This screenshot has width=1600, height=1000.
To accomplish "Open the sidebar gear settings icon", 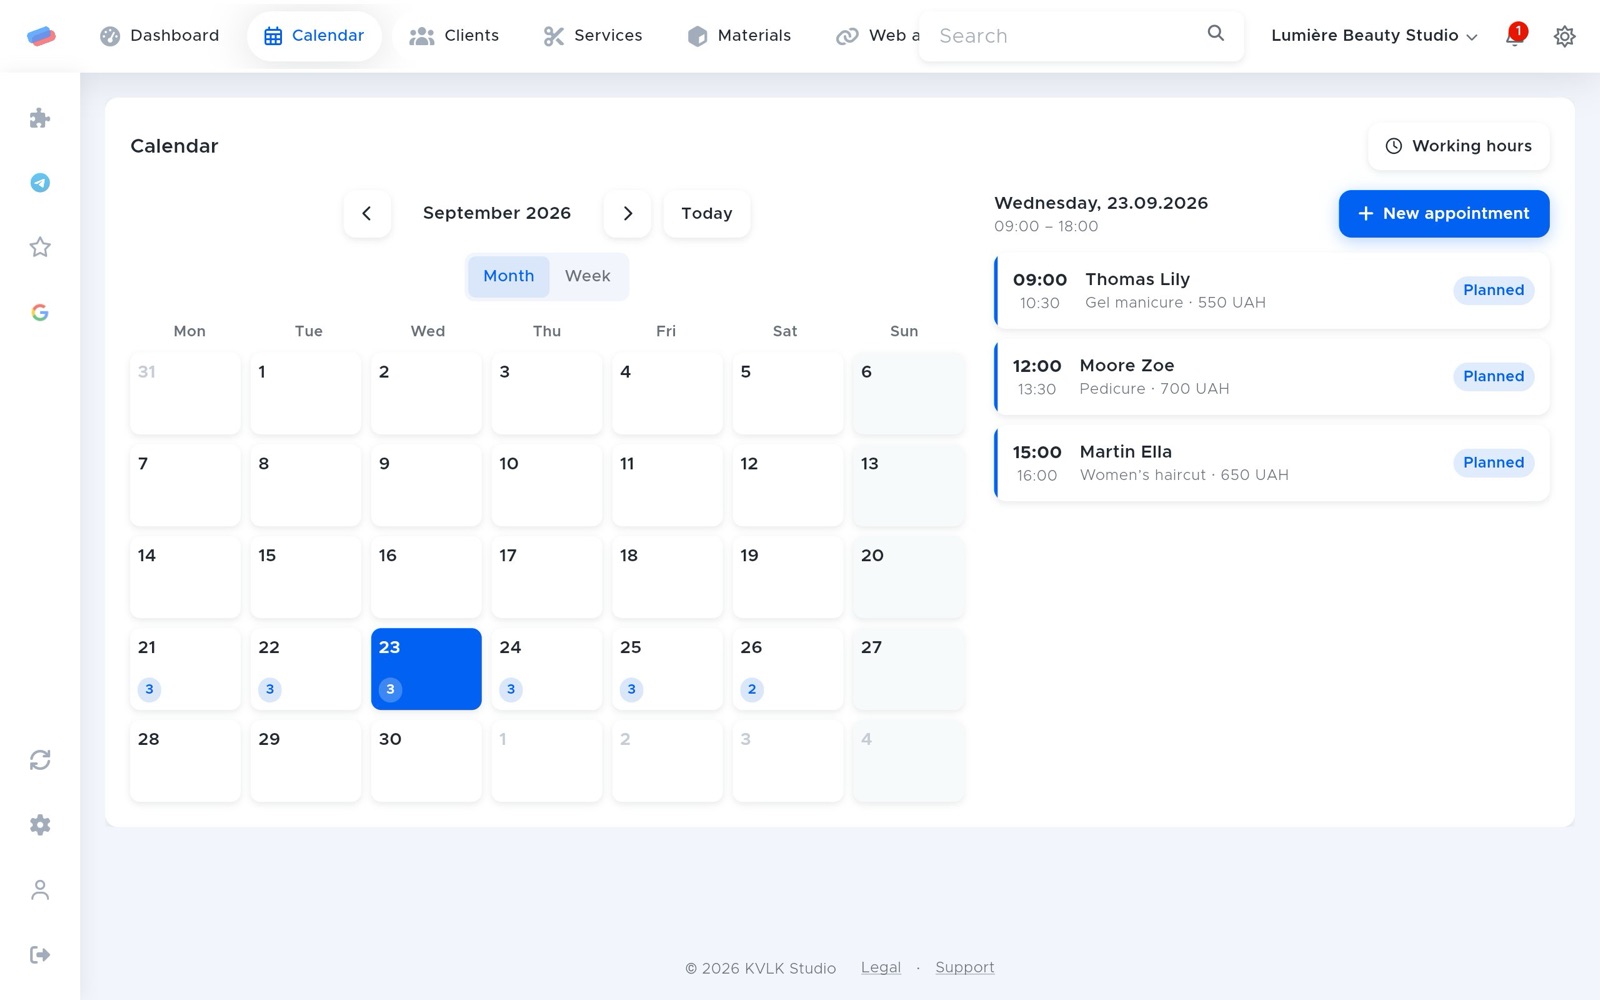I will [40, 825].
